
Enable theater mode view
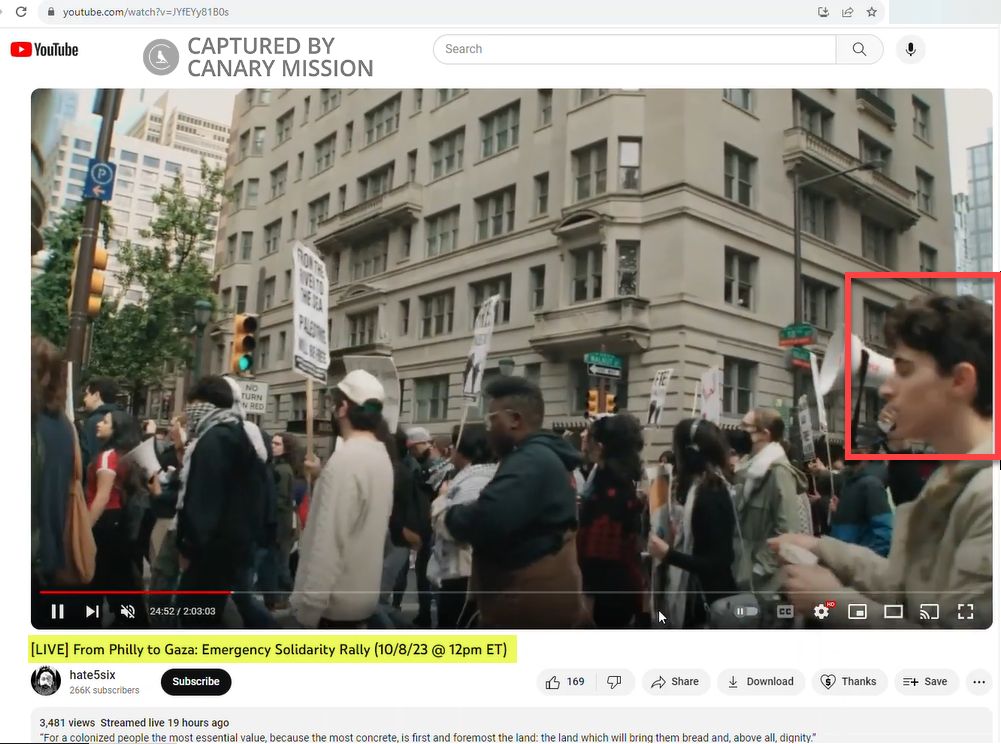(893, 611)
